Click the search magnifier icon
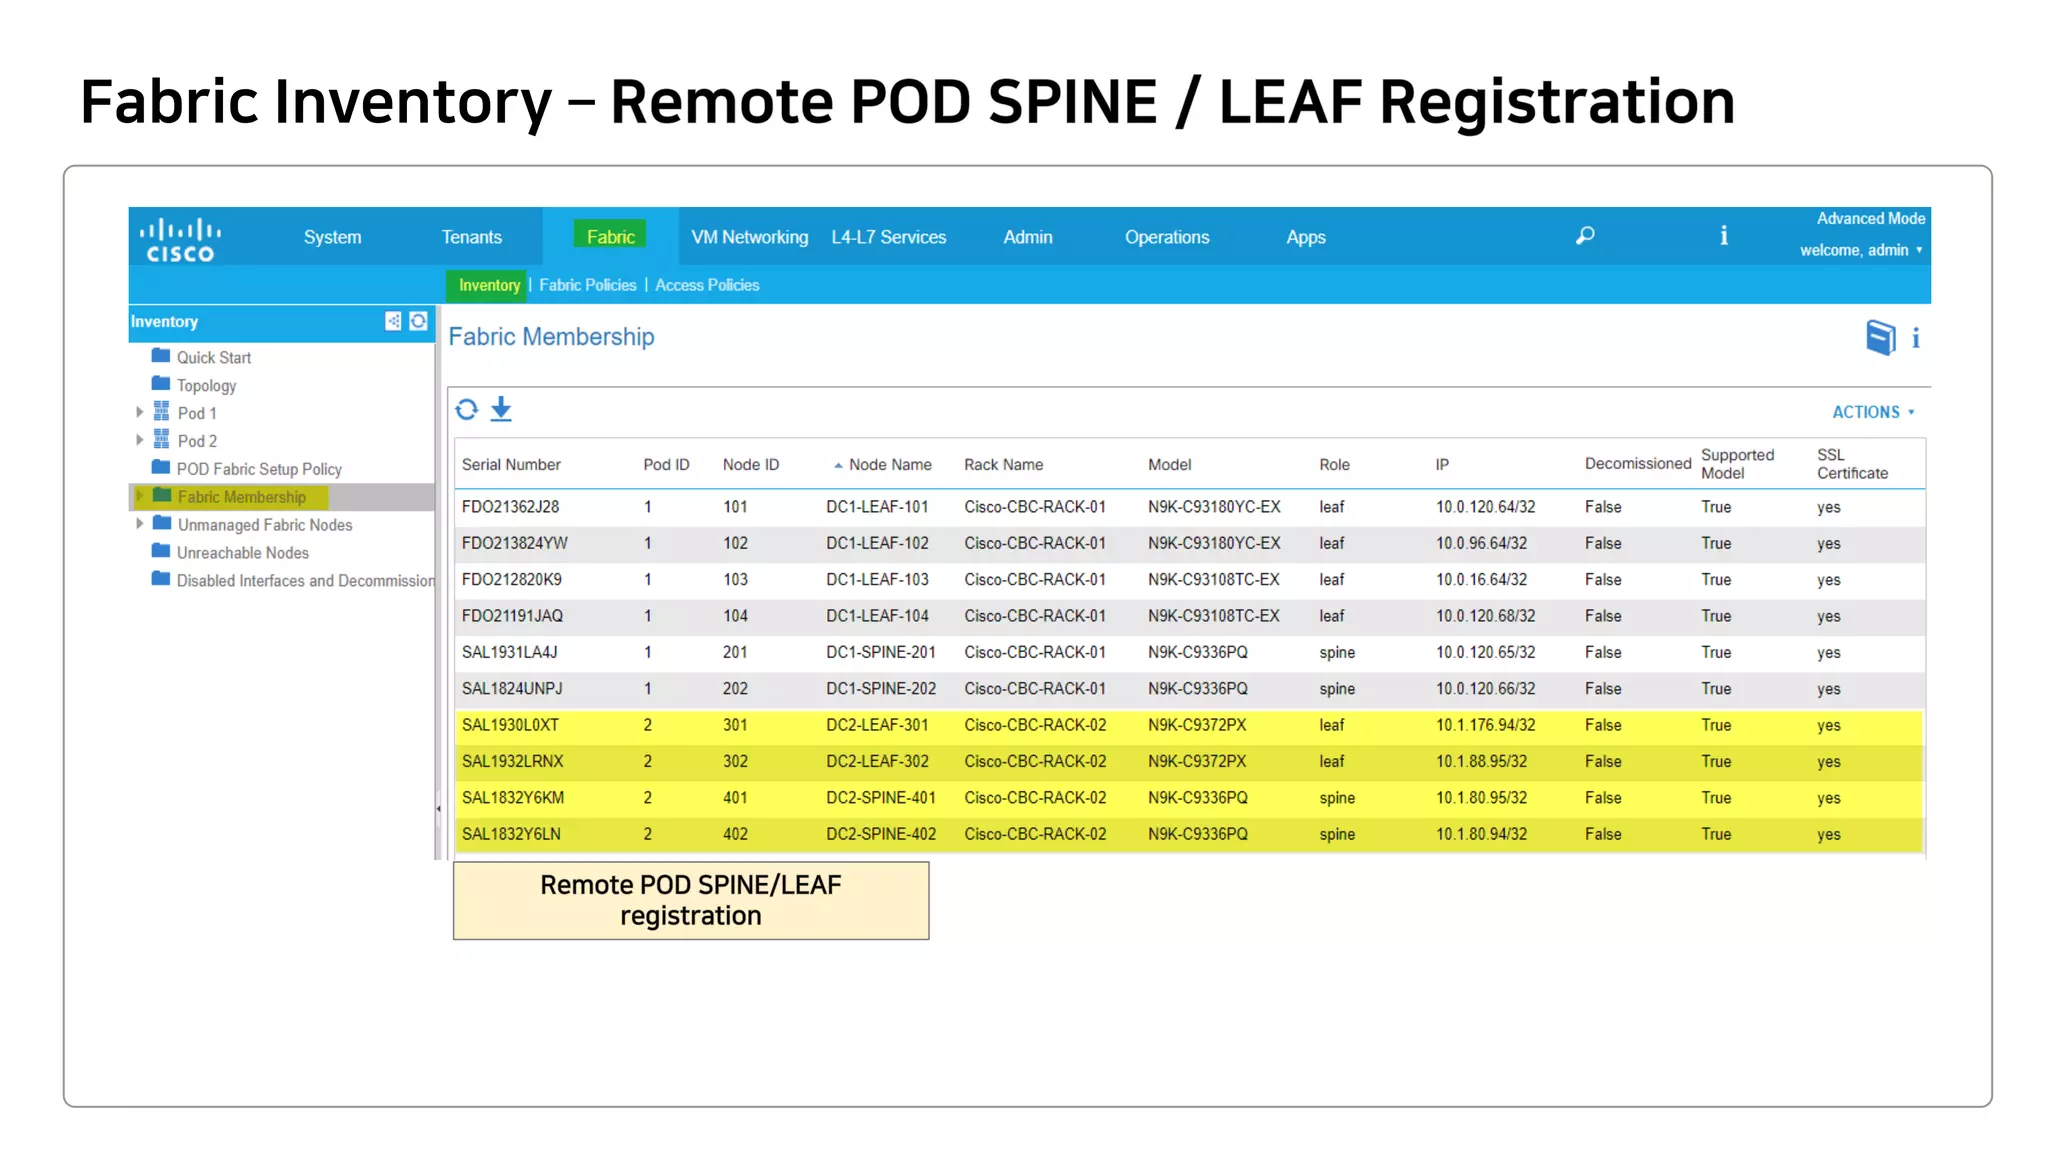Screen dimensions: 2048x1152 [x=1585, y=236]
